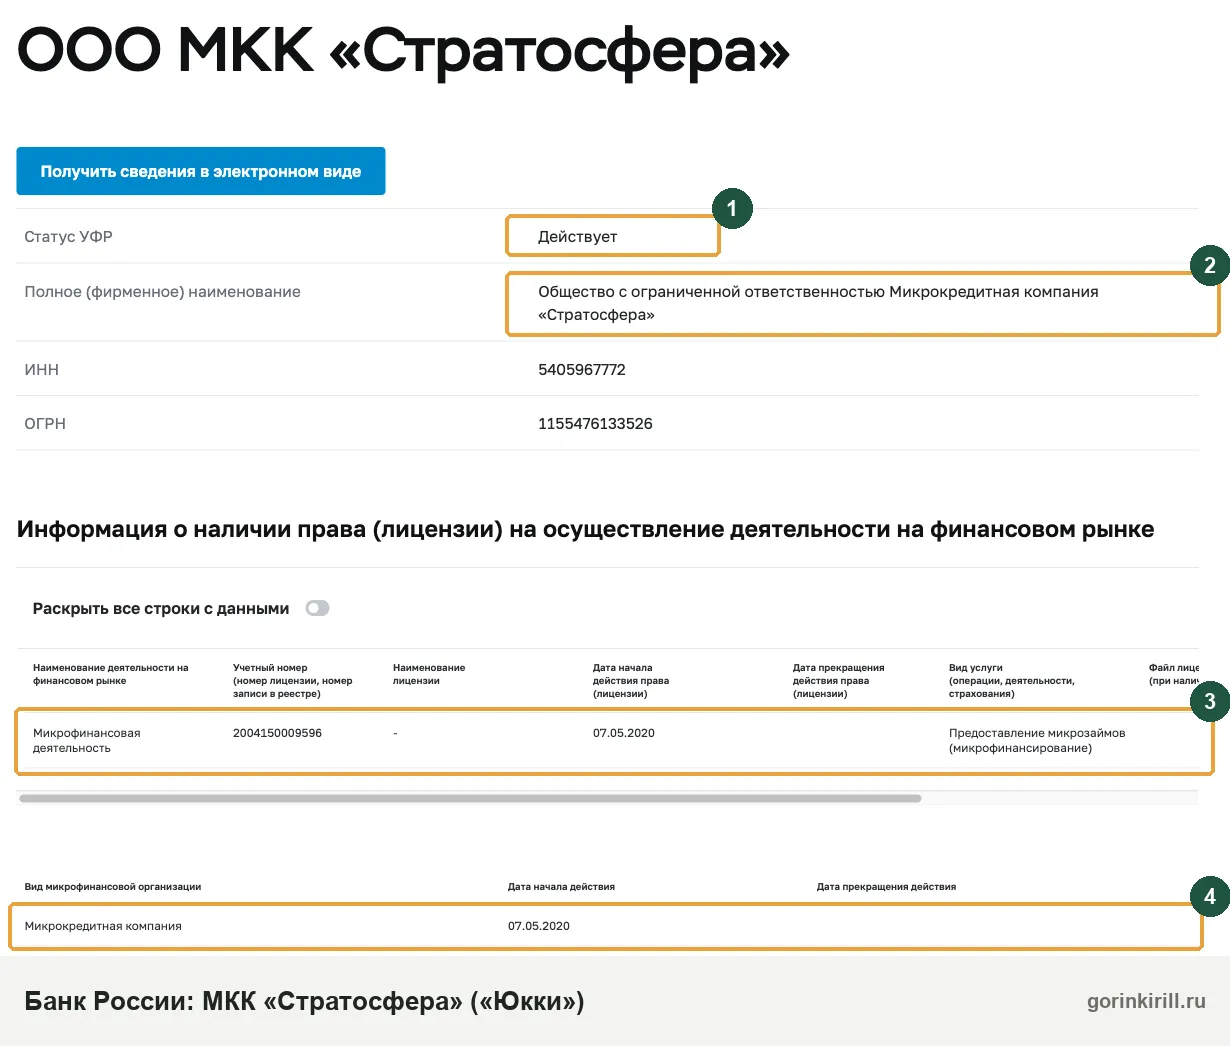
Task: Toggle 'Раскрыть все строки с данными' switch
Action: pyautogui.click(x=317, y=608)
